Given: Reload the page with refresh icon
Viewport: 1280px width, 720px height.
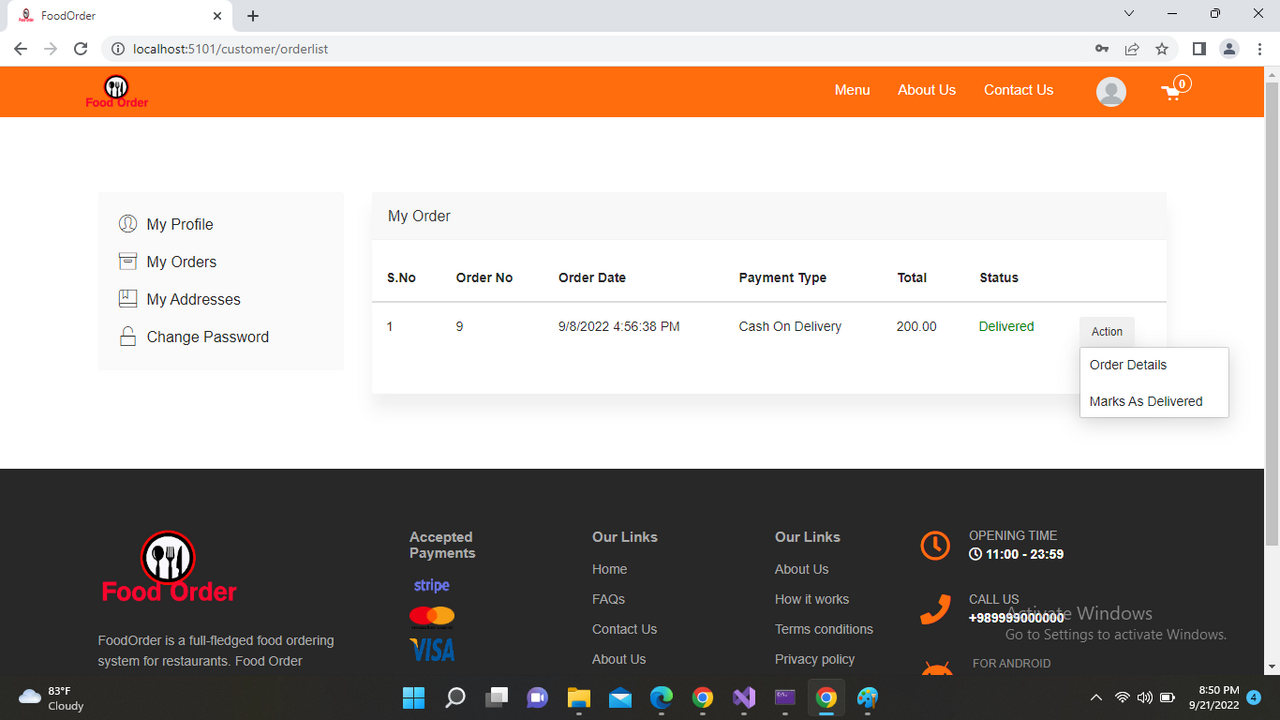Looking at the screenshot, I should [81, 49].
